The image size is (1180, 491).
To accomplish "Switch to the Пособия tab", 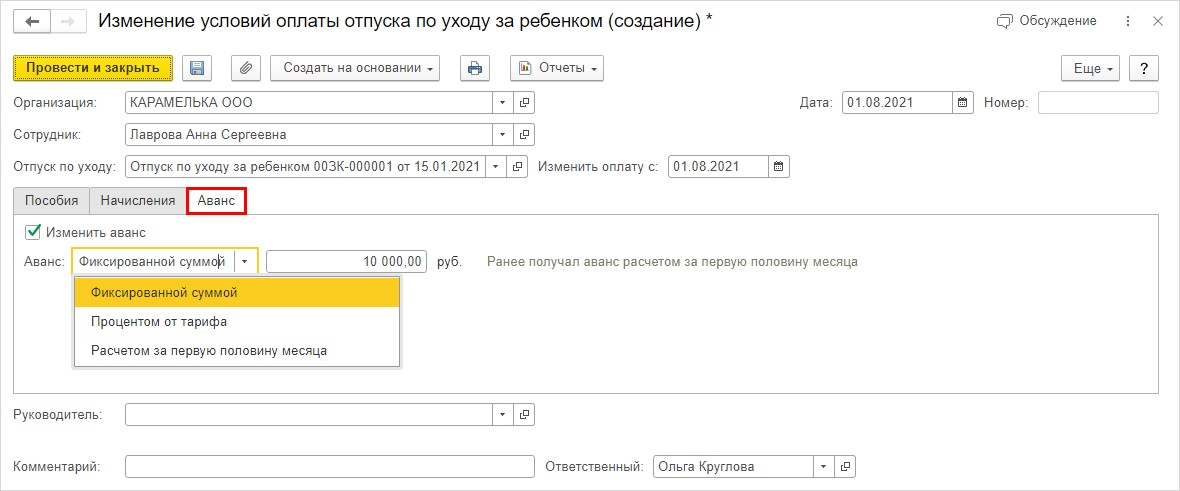I will tap(52, 201).
